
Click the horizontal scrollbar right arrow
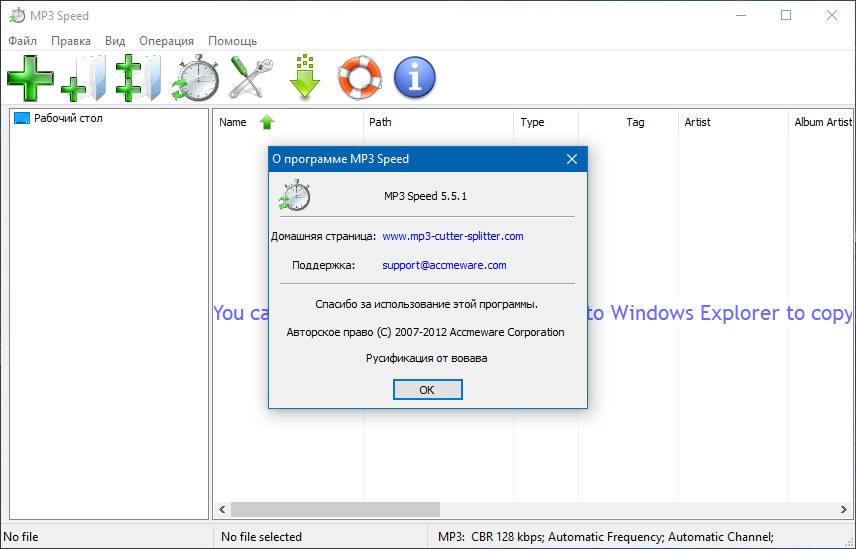(843, 510)
